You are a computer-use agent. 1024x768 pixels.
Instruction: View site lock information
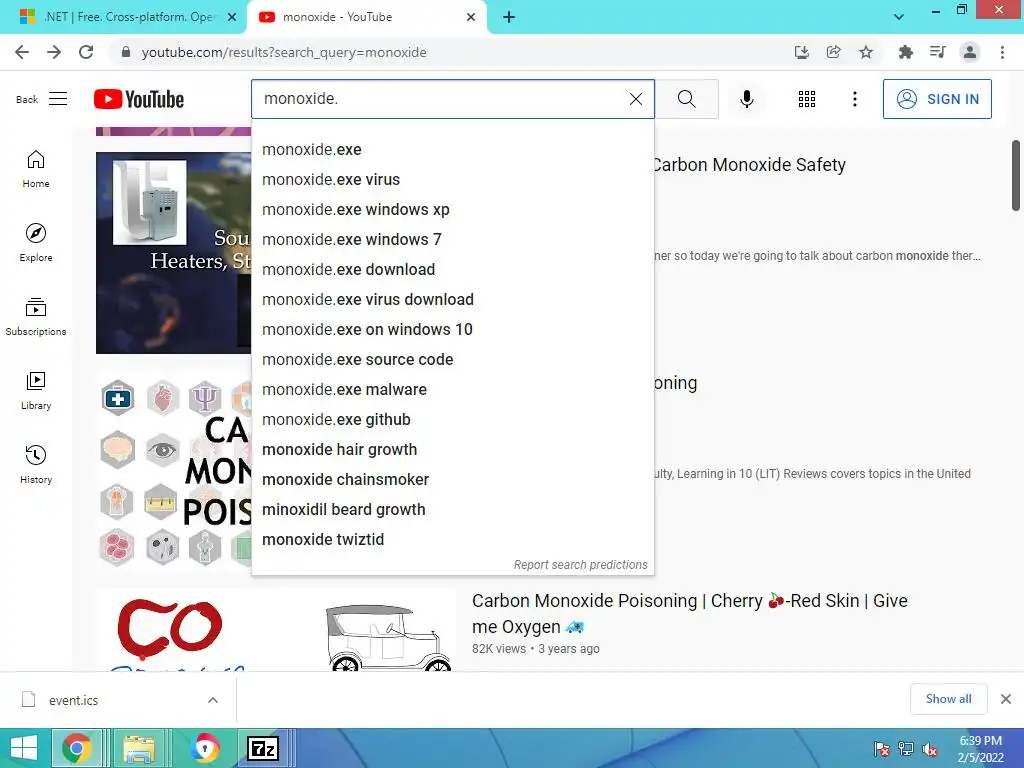[x=126, y=52]
